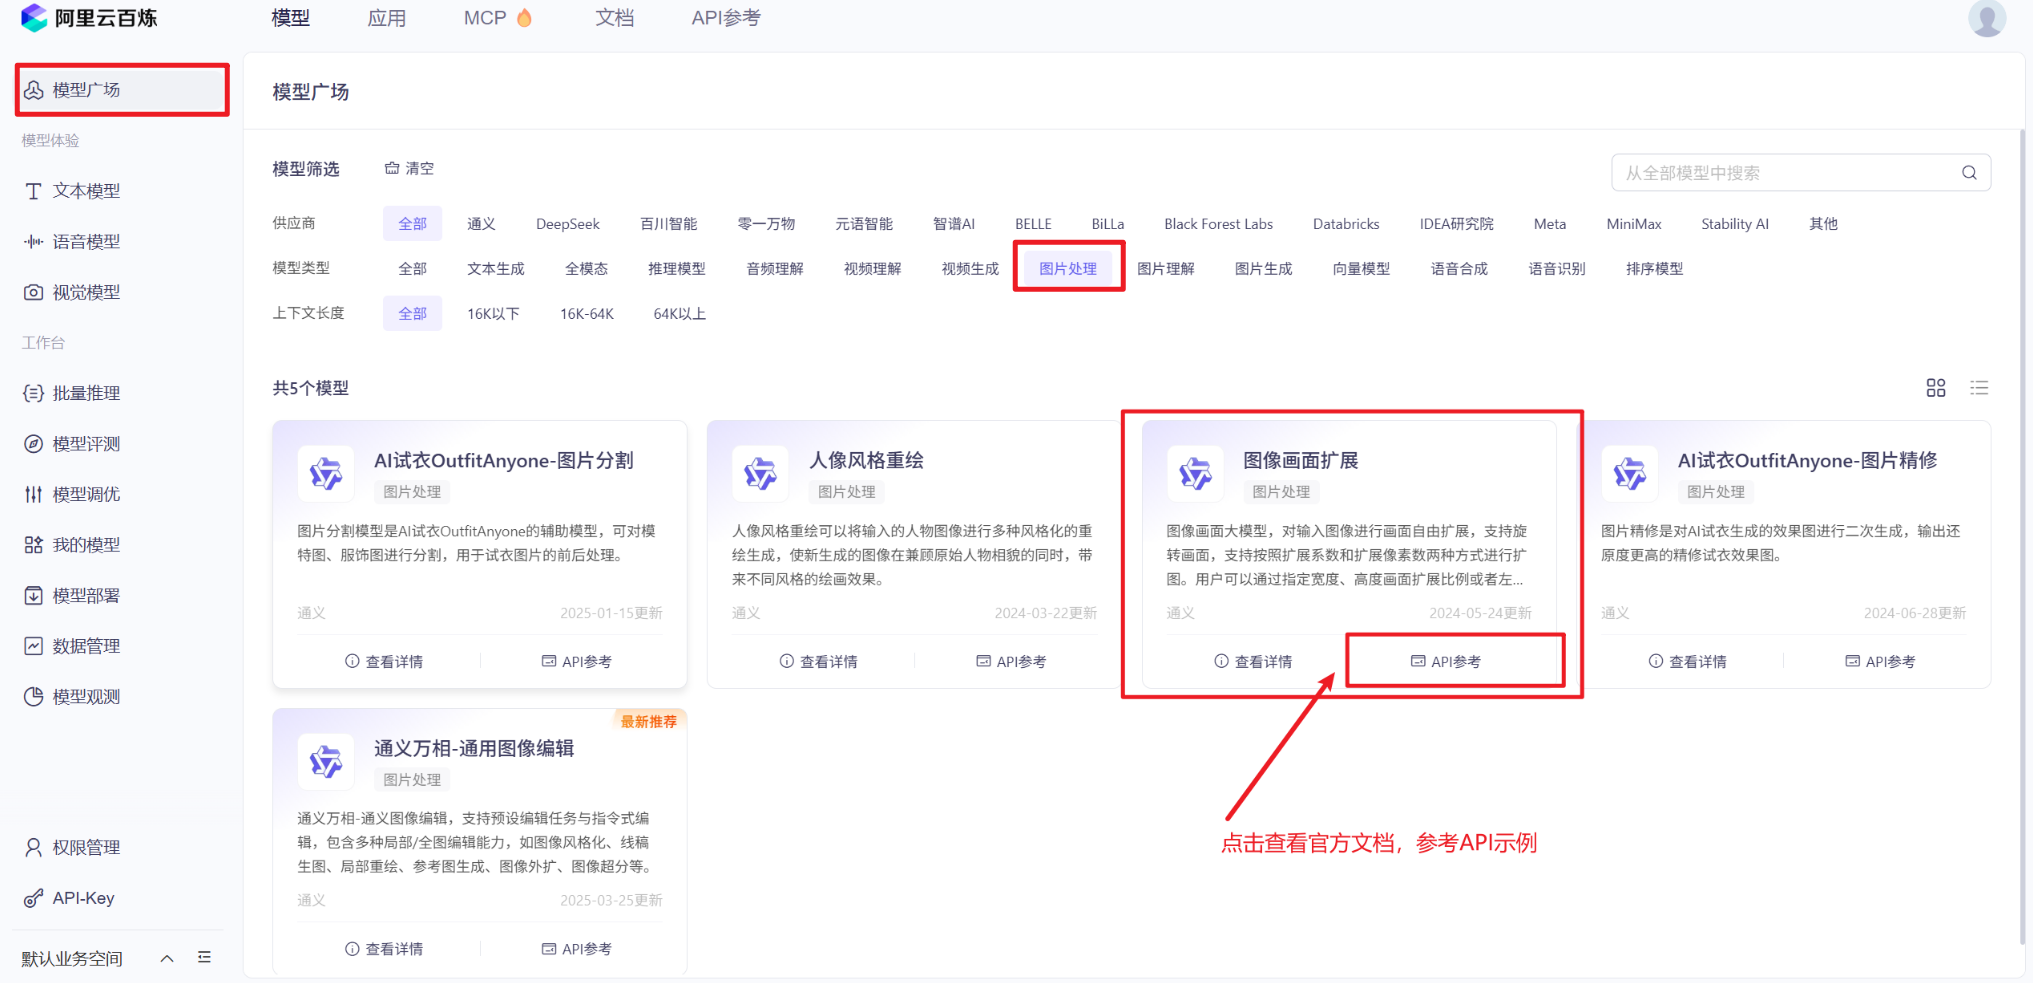The height and width of the screenshot is (983, 2033).
Task: Open the 应用 top tab
Action: tap(387, 18)
